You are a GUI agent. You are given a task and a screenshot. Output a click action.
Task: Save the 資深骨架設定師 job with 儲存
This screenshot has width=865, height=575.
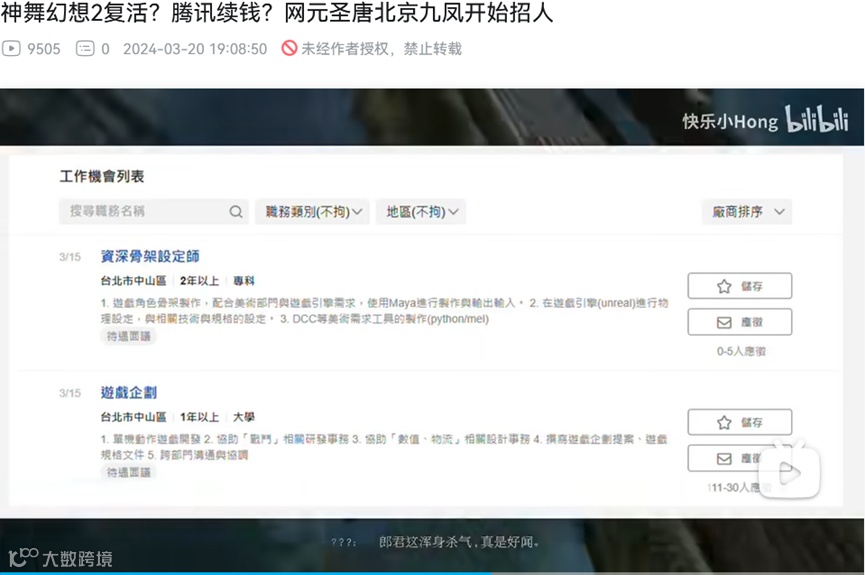pos(740,286)
